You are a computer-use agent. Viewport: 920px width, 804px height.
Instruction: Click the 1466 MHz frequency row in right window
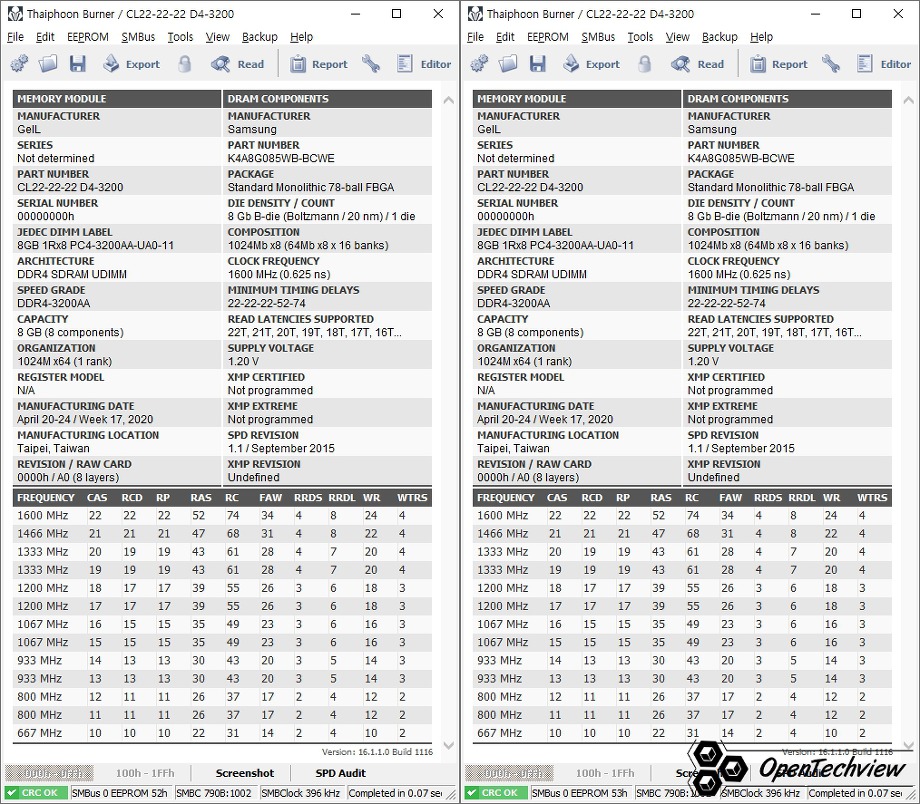[x=682, y=533]
